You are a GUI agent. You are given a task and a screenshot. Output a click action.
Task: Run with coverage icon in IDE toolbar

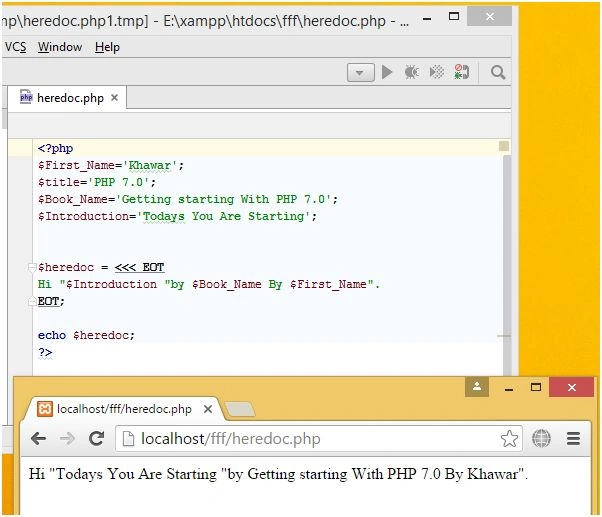pos(437,72)
